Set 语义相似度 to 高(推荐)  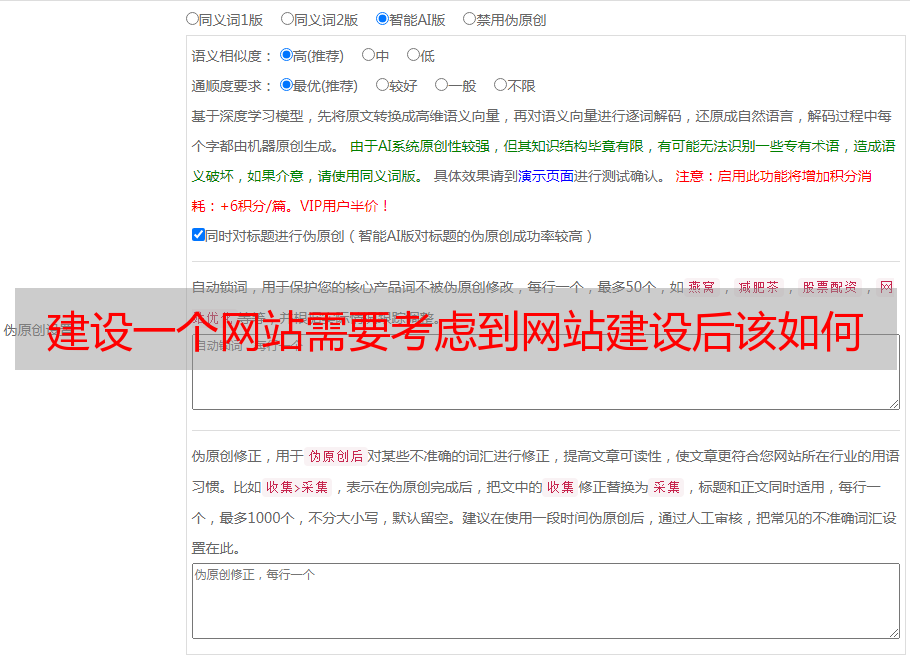pyautogui.click(x=286, y=55)
